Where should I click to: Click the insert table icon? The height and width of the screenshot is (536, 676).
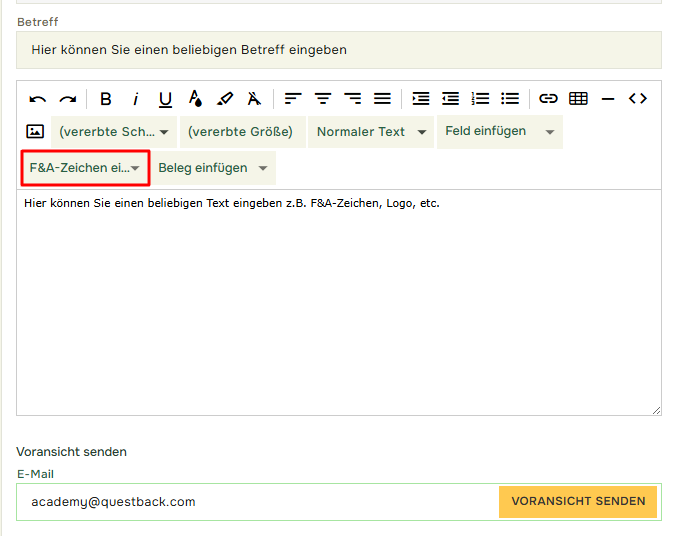click(578, 99)
